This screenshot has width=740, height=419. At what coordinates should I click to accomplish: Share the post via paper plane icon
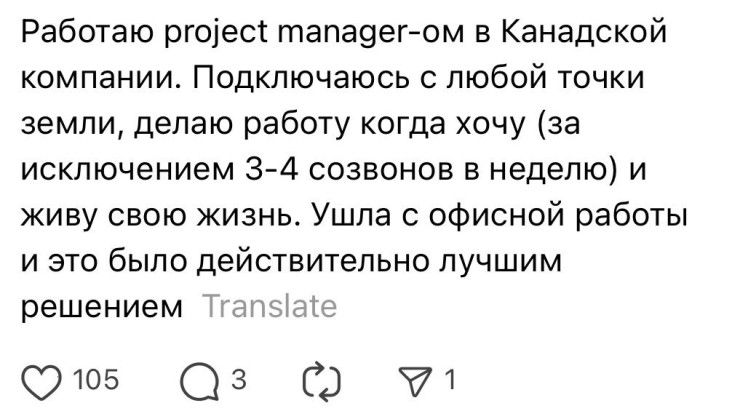[x=415, y=381]
